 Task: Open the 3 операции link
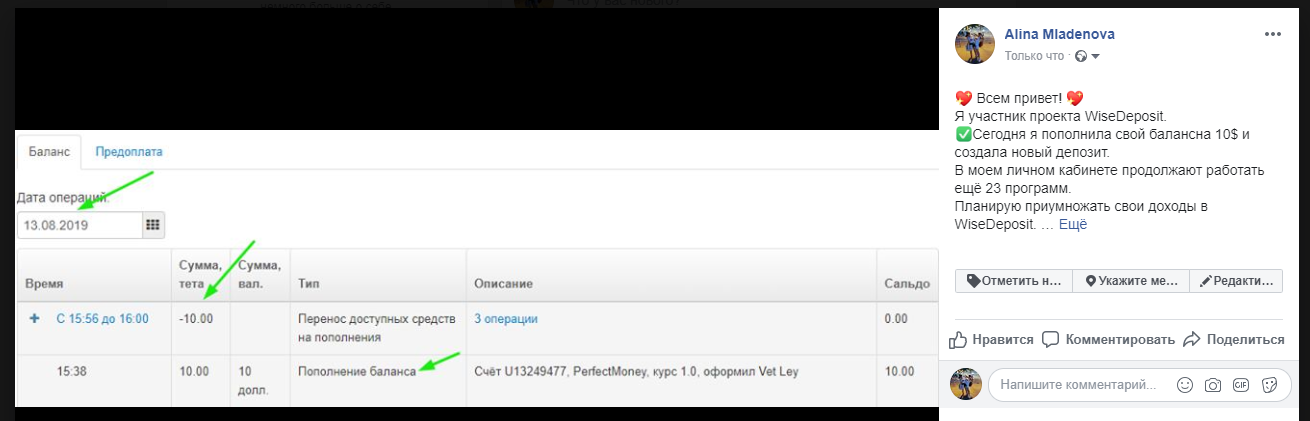(506, 318)
